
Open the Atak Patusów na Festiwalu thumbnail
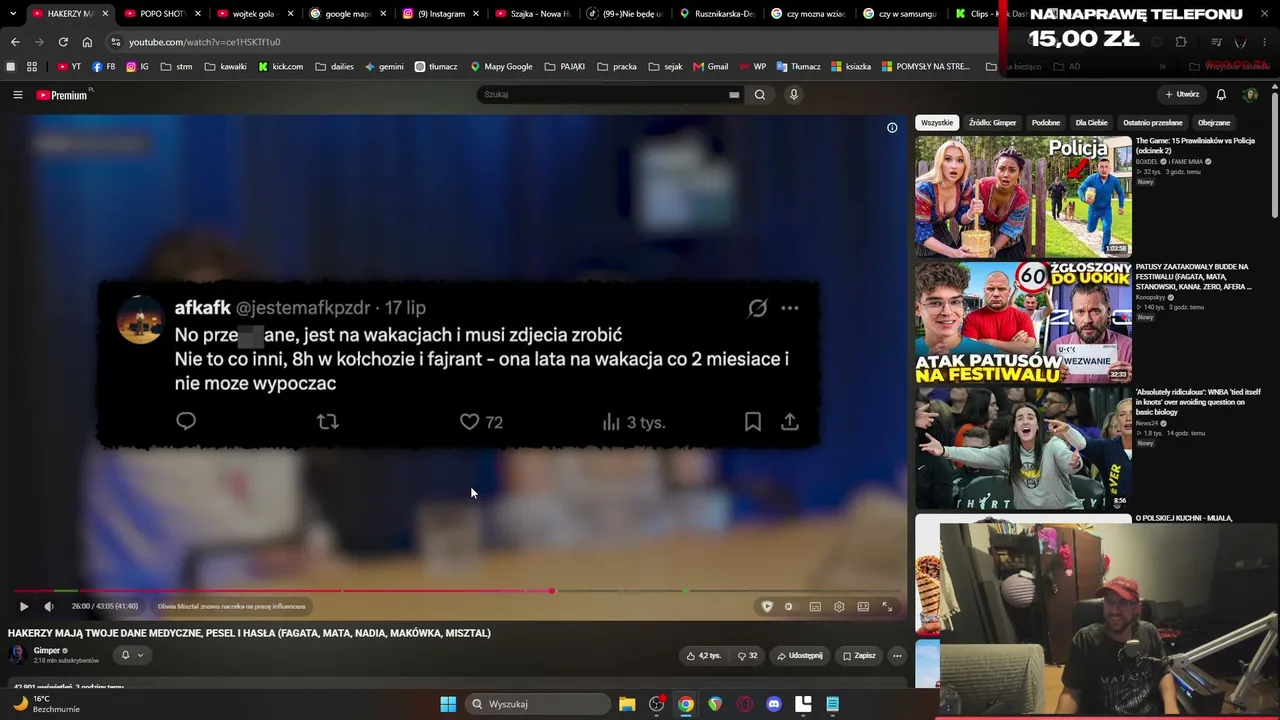pos(1023,323)
